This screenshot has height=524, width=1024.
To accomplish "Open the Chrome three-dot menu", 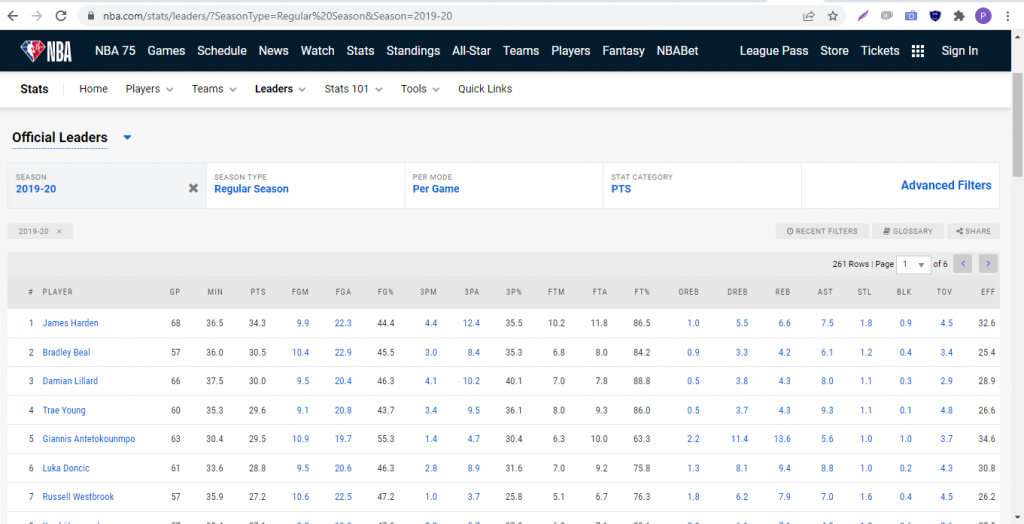I will point(1008,16).
